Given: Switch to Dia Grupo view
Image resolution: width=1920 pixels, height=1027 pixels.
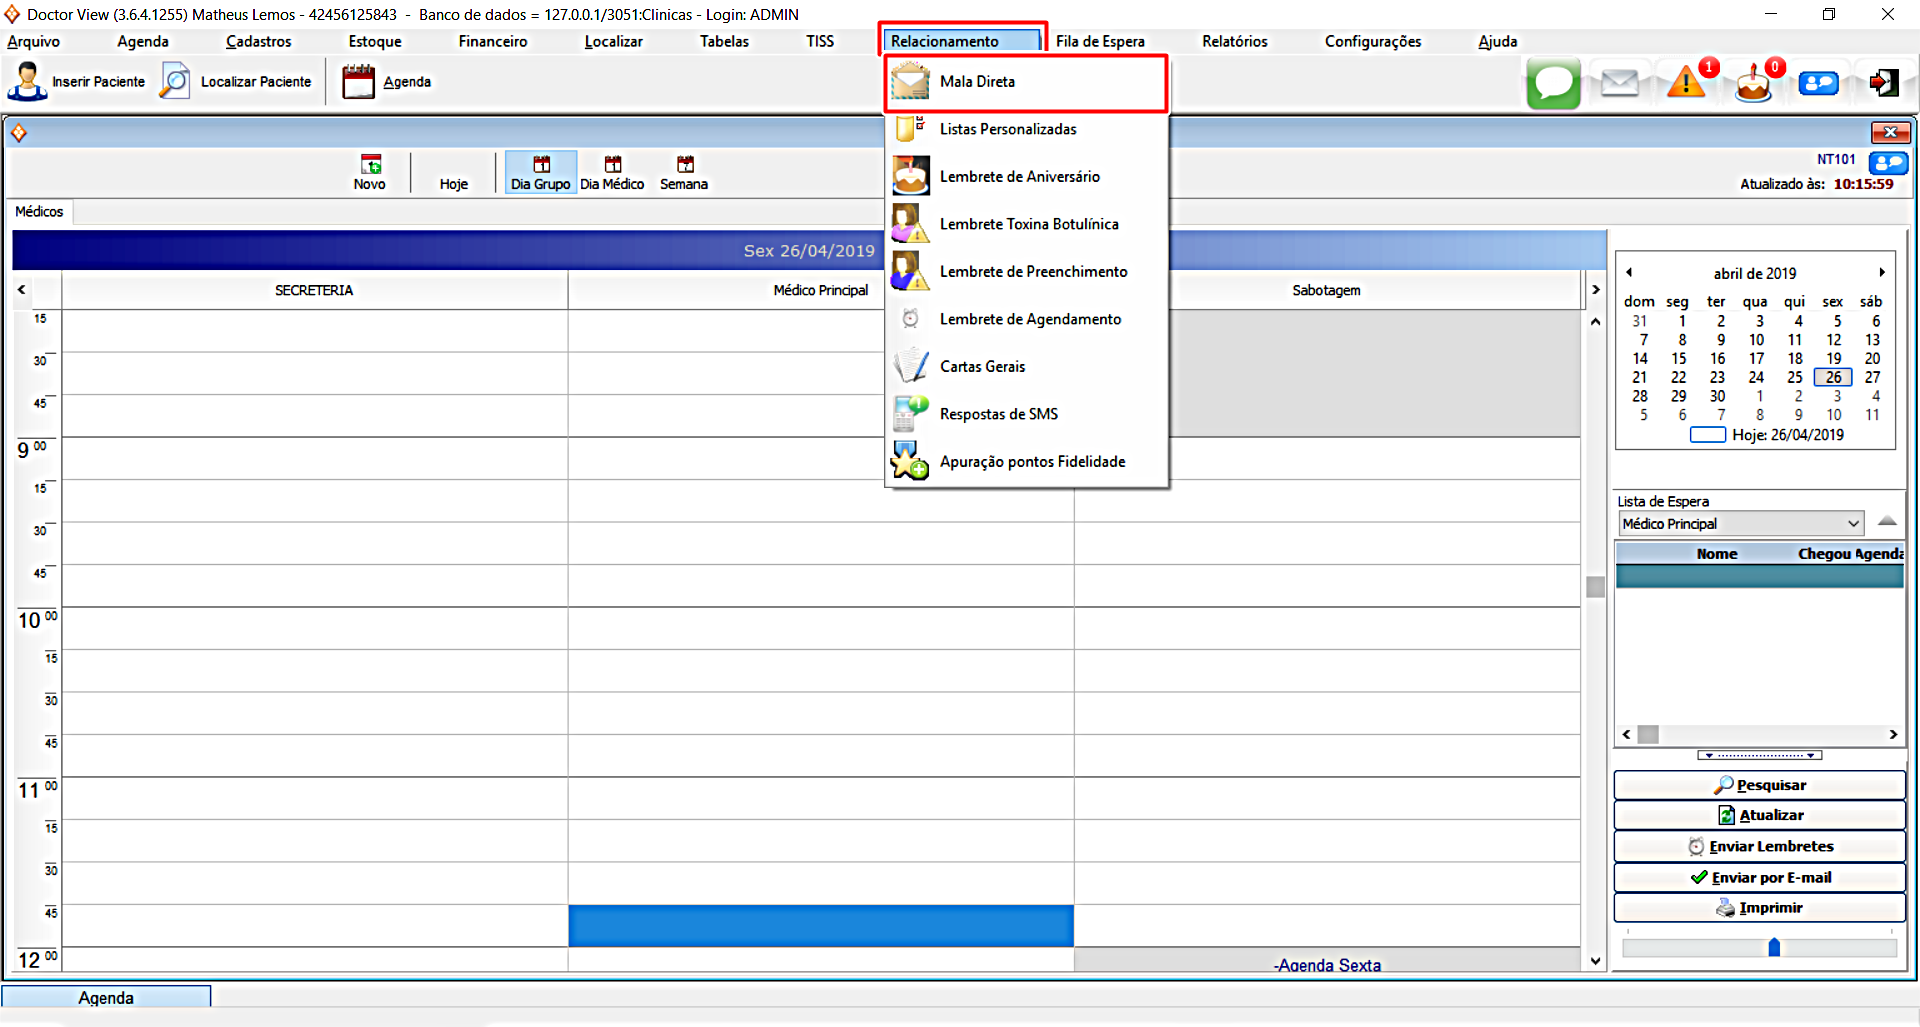Looking at the screenshot, I should tap(540, 172).
